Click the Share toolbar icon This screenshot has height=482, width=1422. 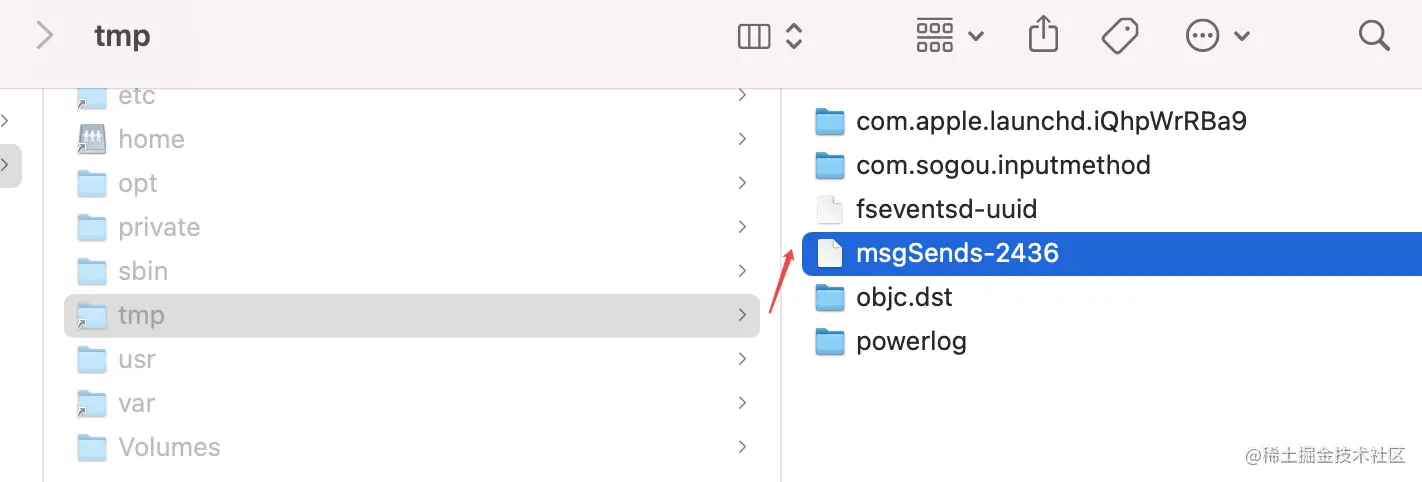click(1043, 37)
